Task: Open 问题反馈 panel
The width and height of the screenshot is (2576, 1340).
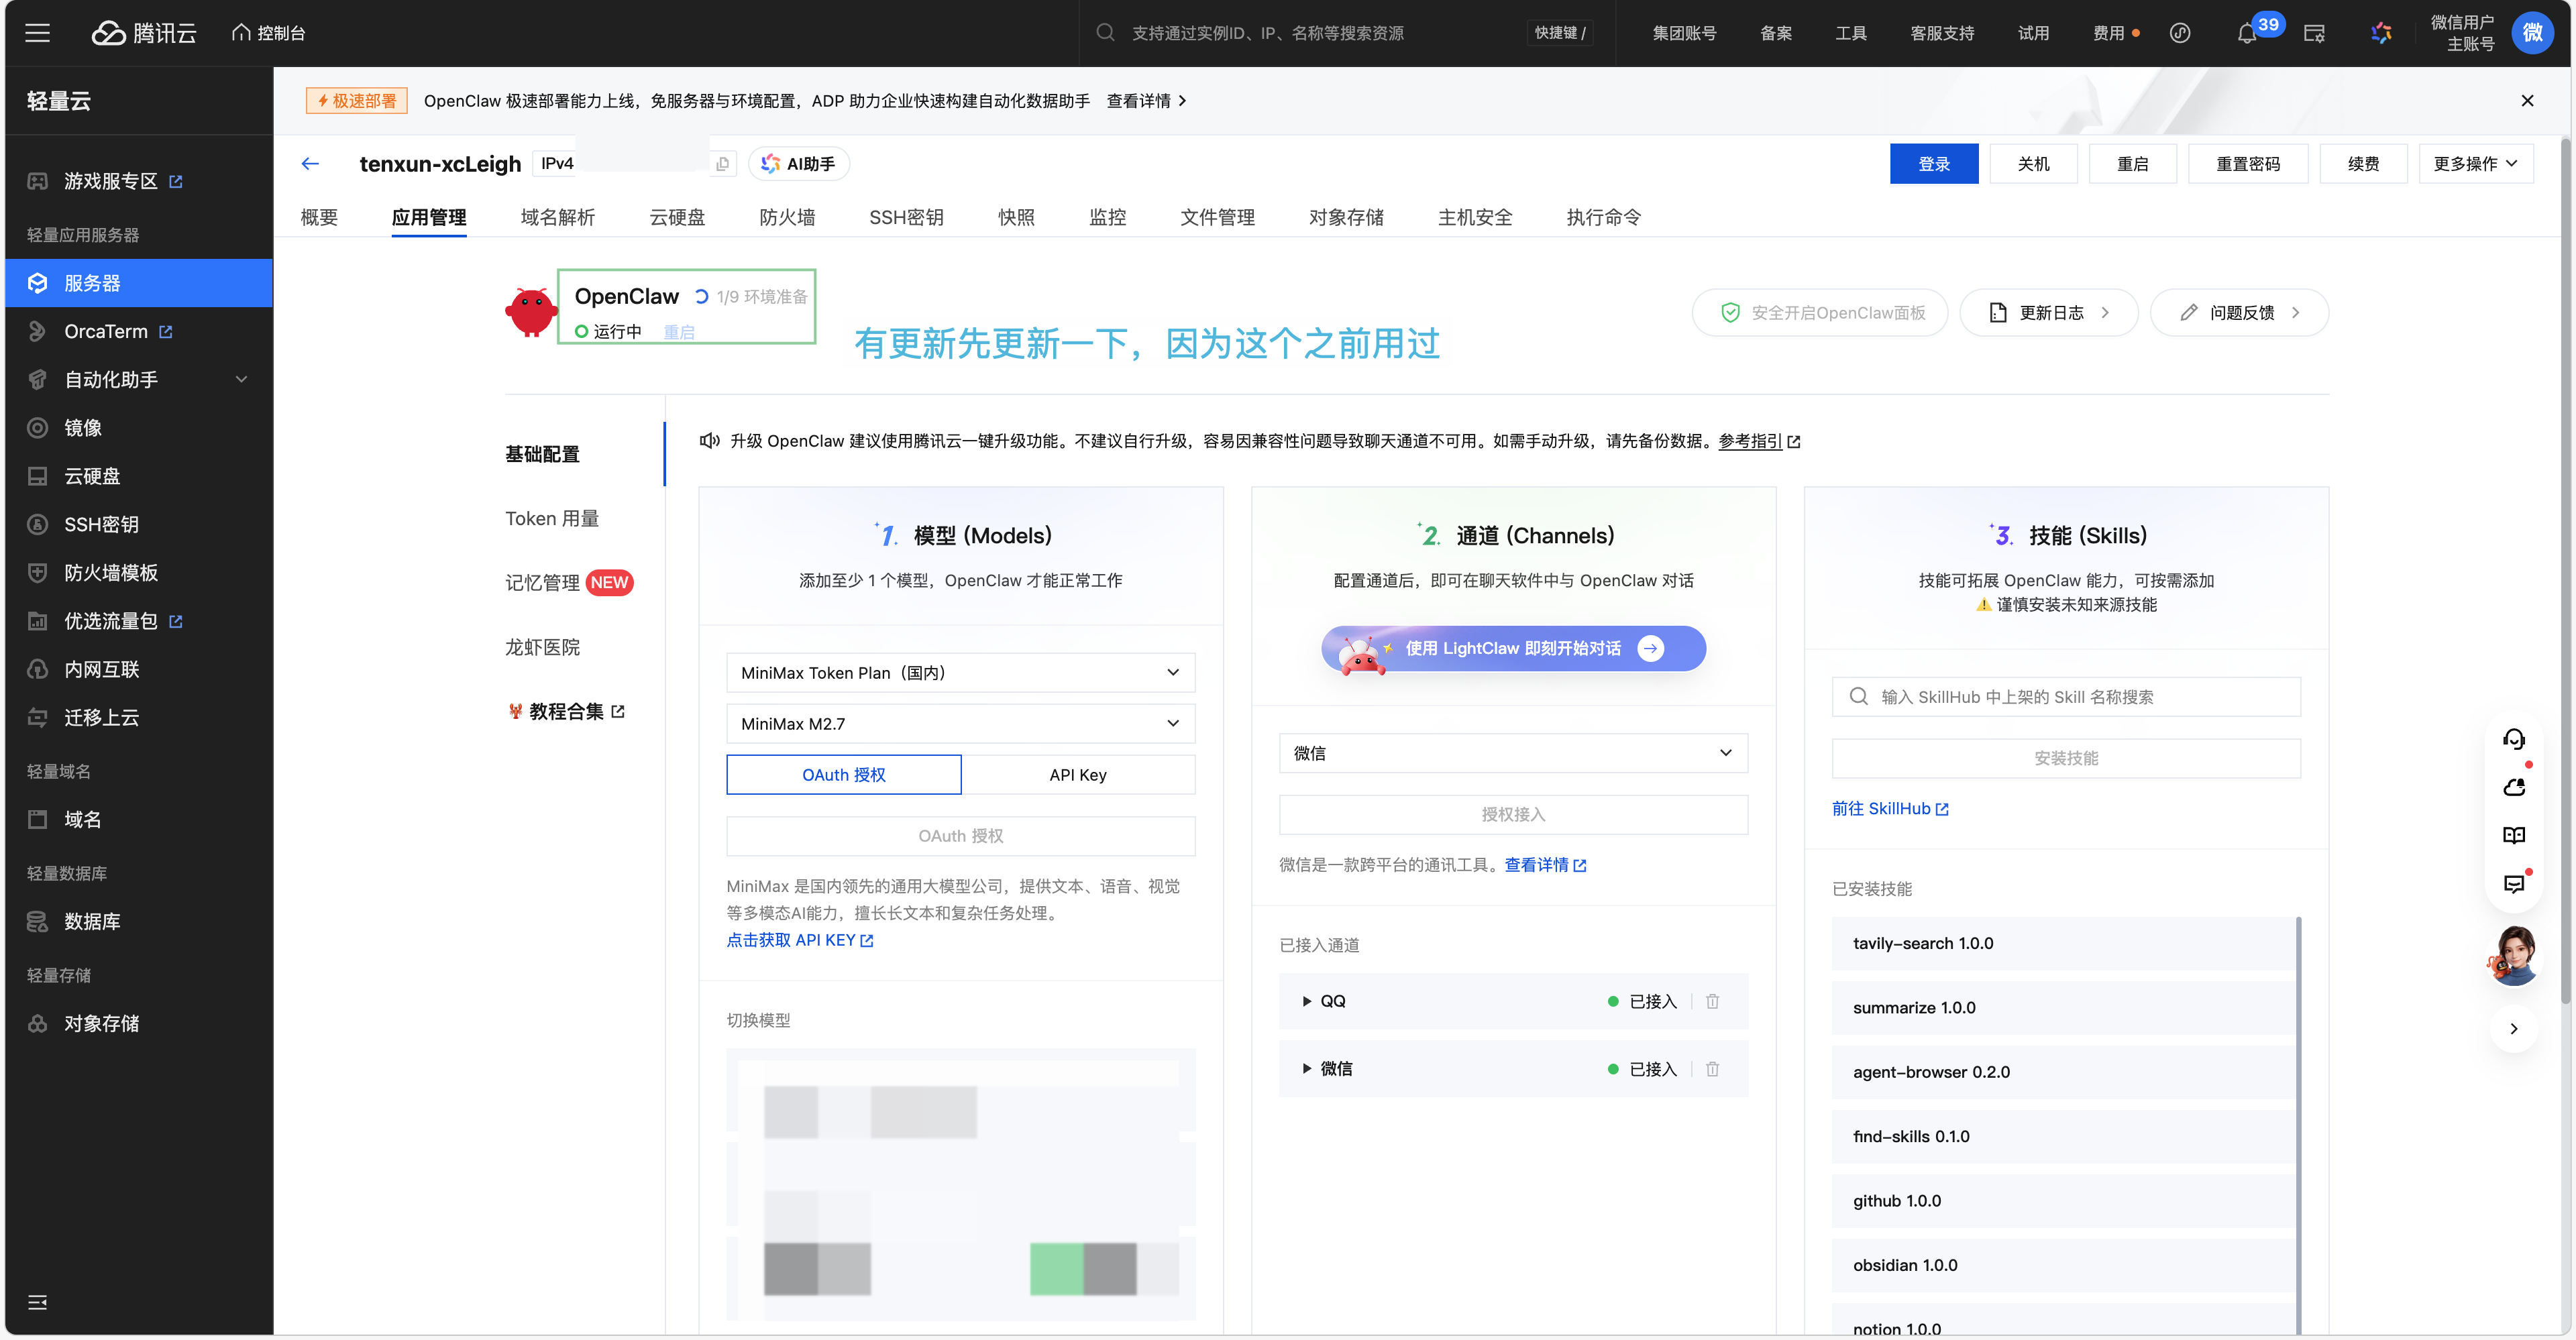Action: (x=2239, y=313)
